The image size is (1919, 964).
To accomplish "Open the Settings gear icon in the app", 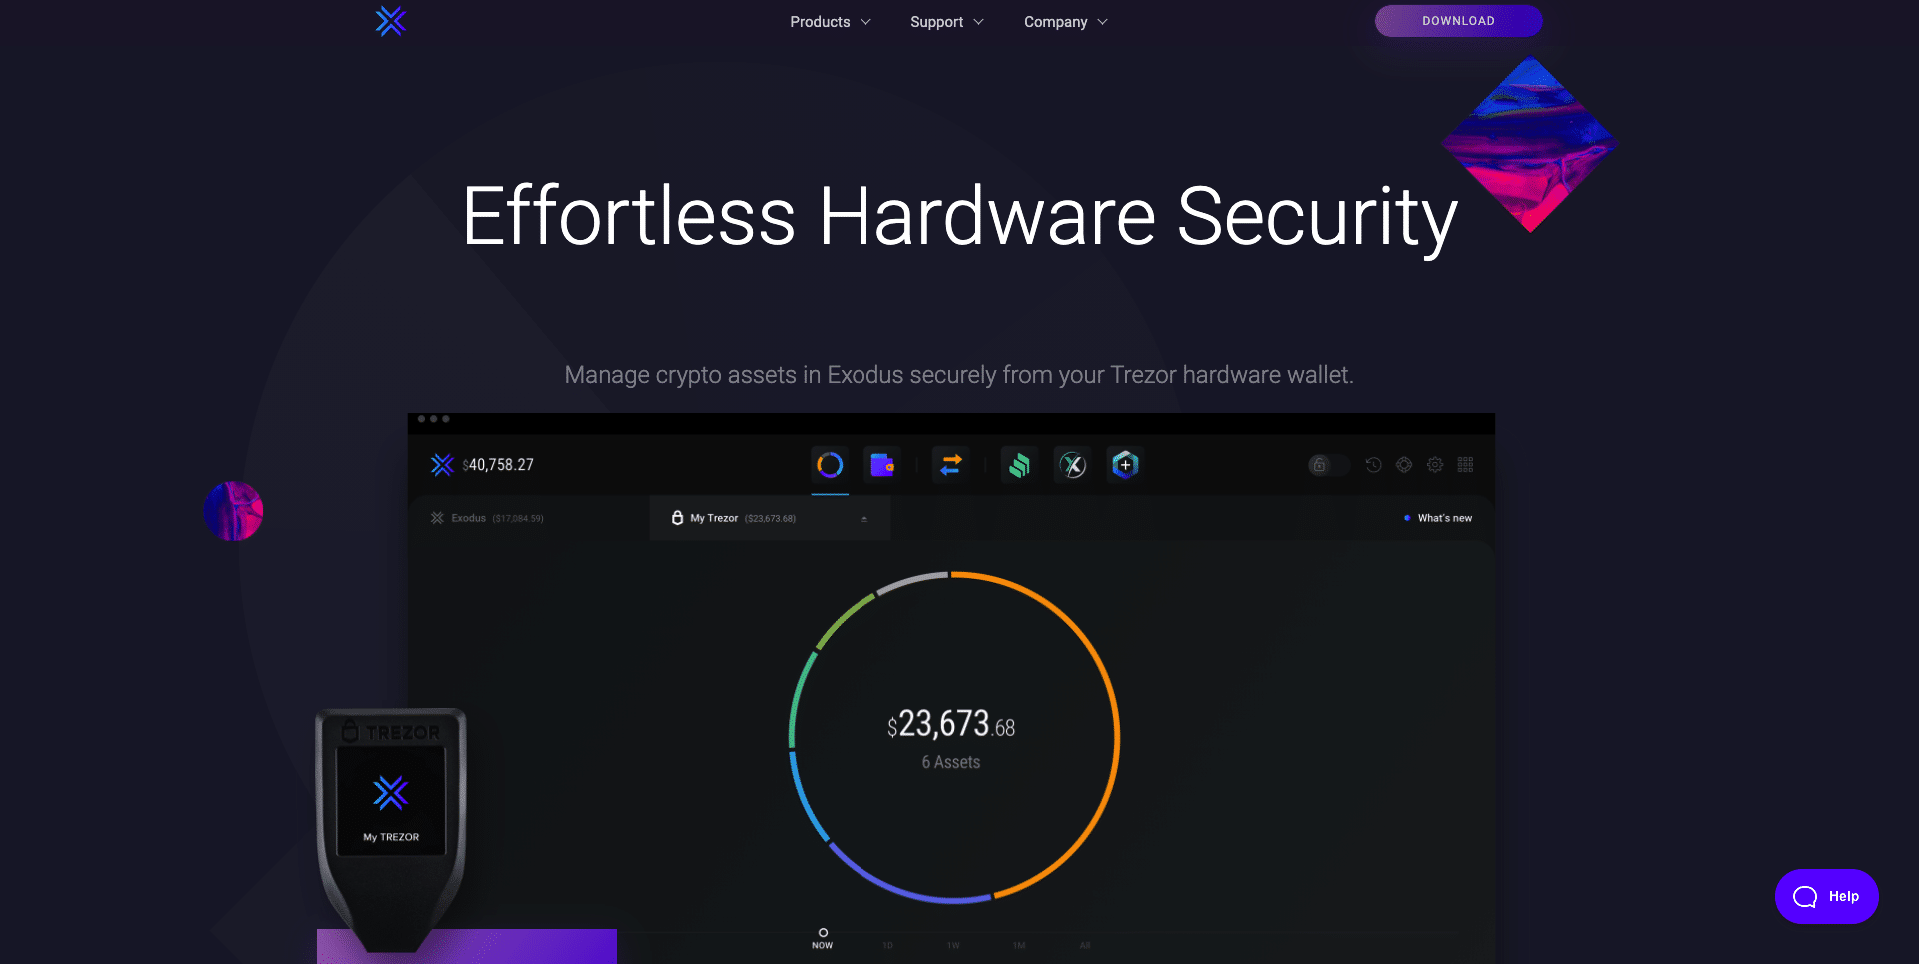I will [x=1435, y=465].
